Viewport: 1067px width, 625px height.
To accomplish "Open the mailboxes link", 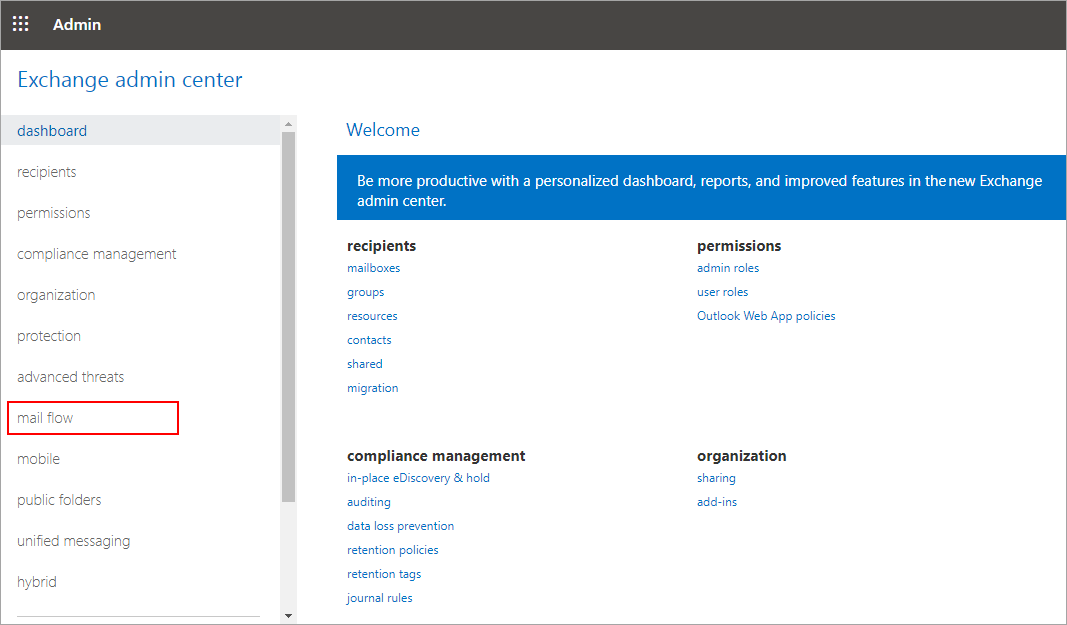I will (373, 268).
